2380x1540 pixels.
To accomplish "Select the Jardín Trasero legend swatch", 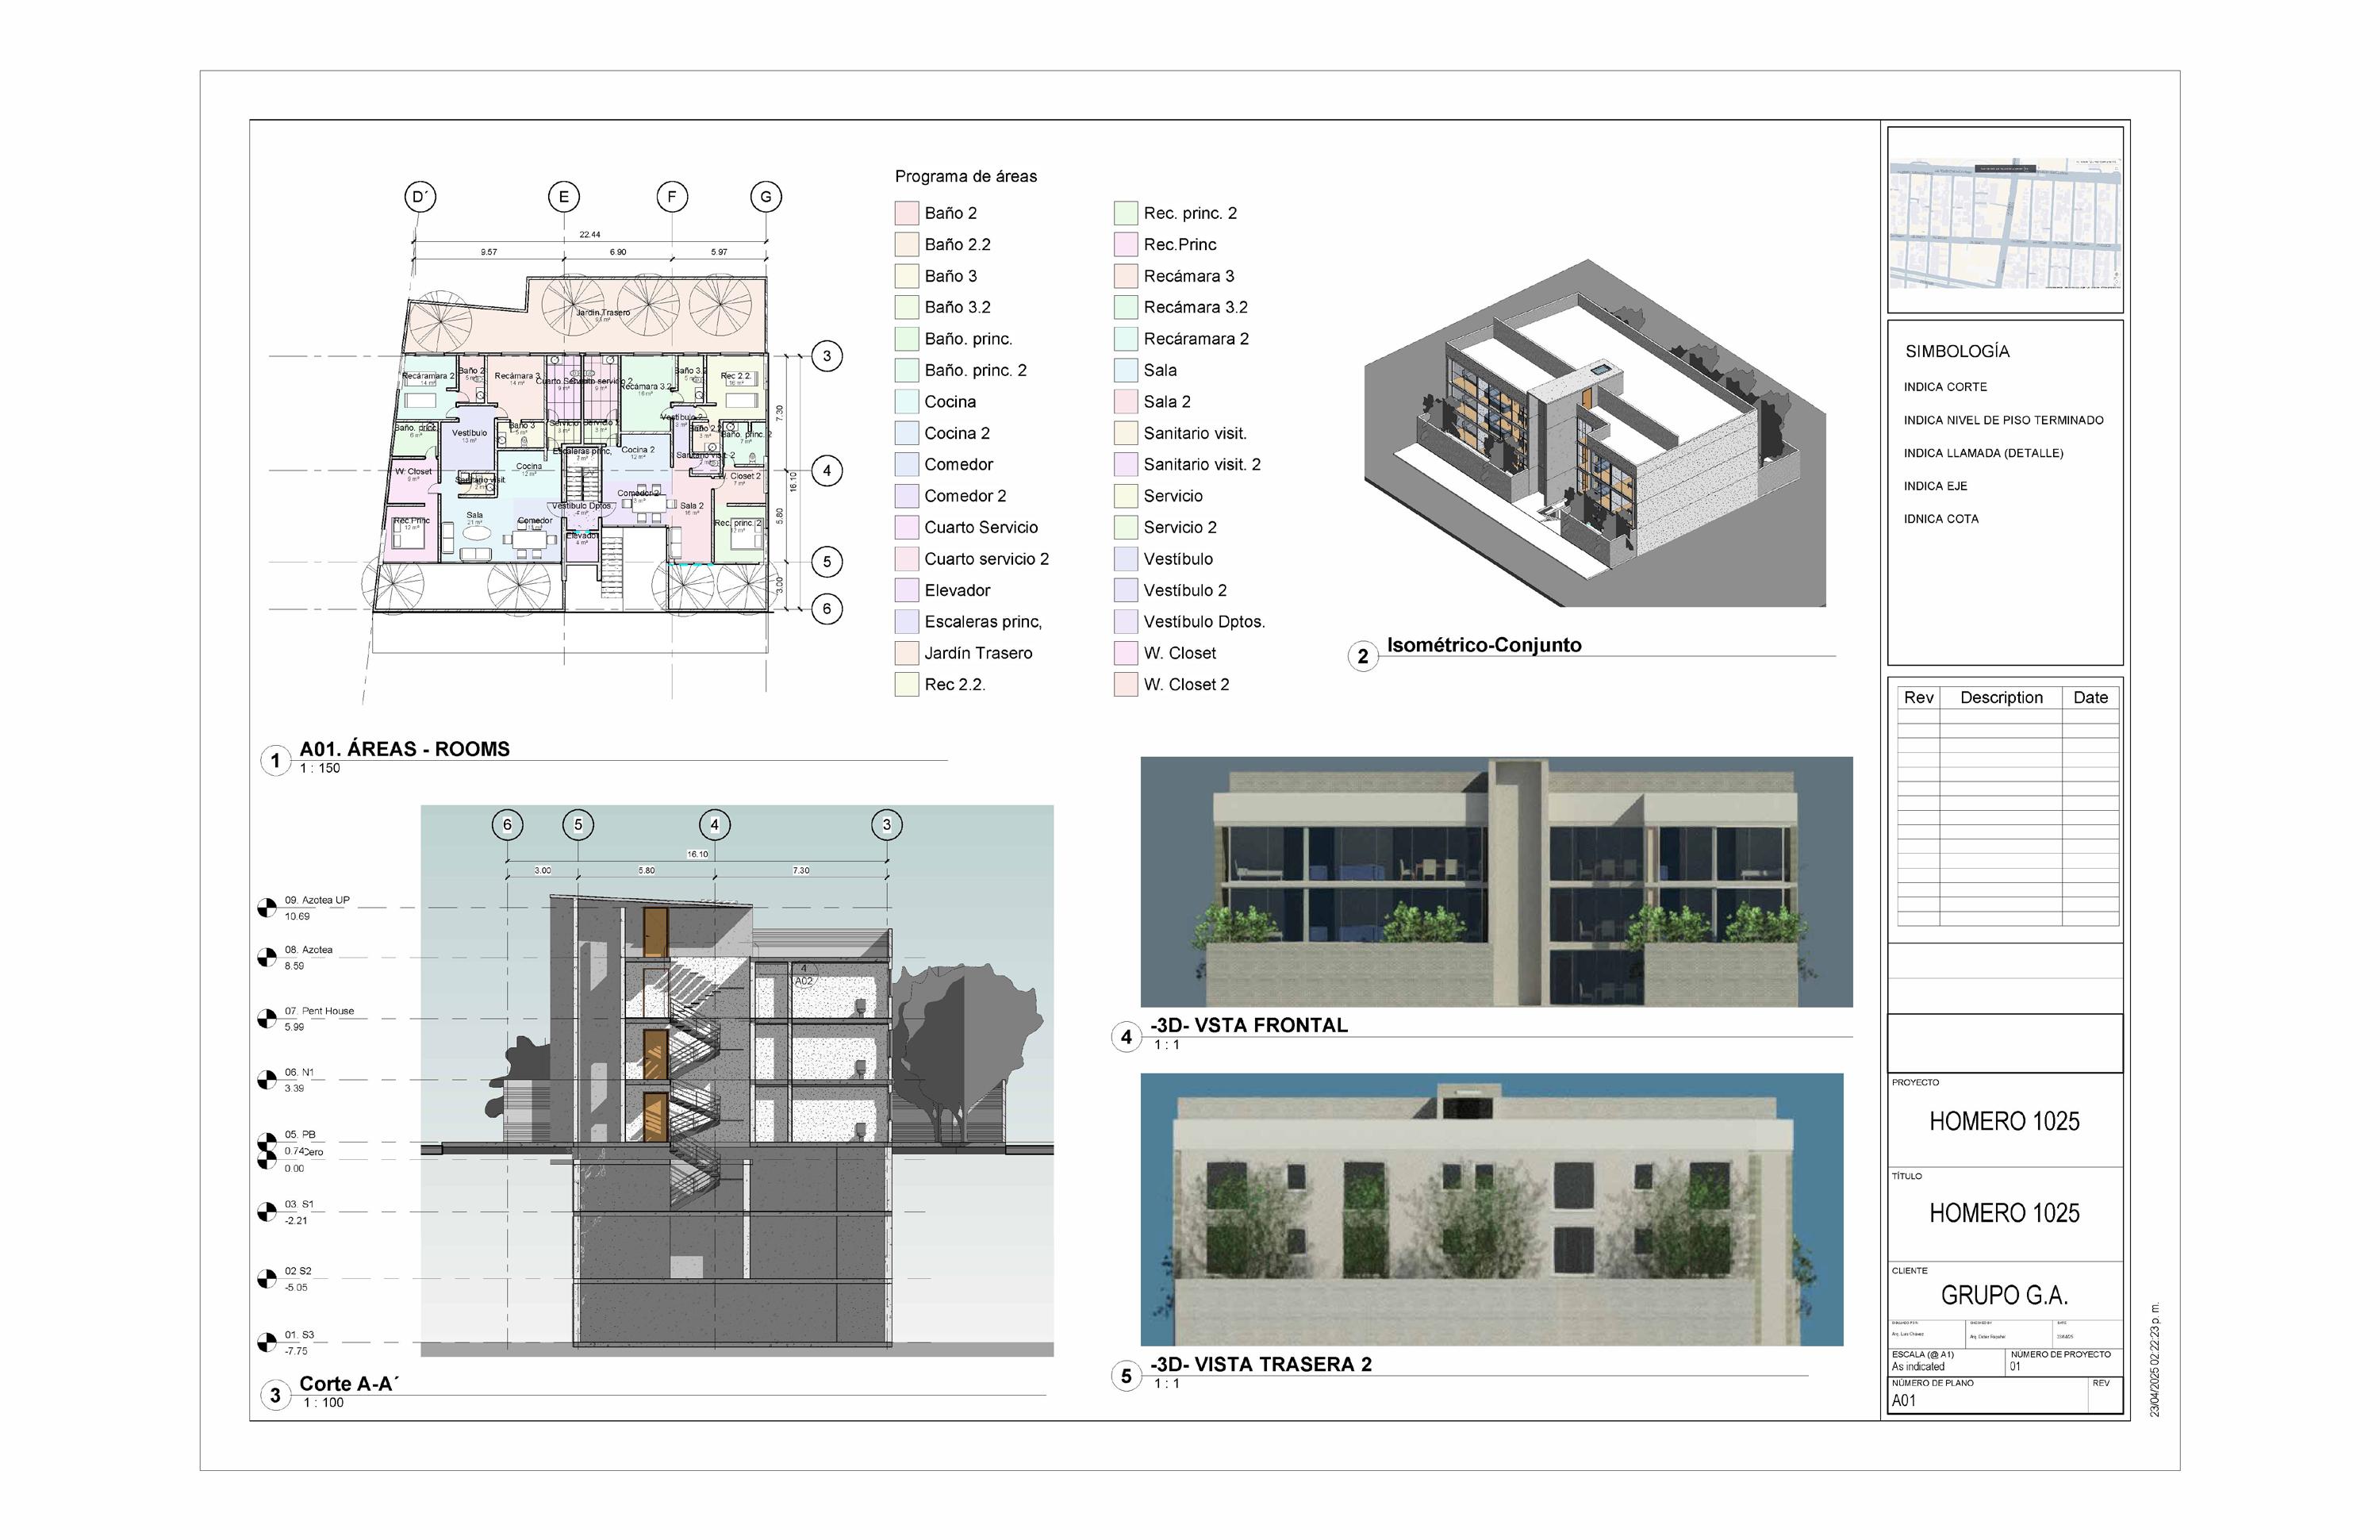I will pyautogui.click(x=906, y=654).
